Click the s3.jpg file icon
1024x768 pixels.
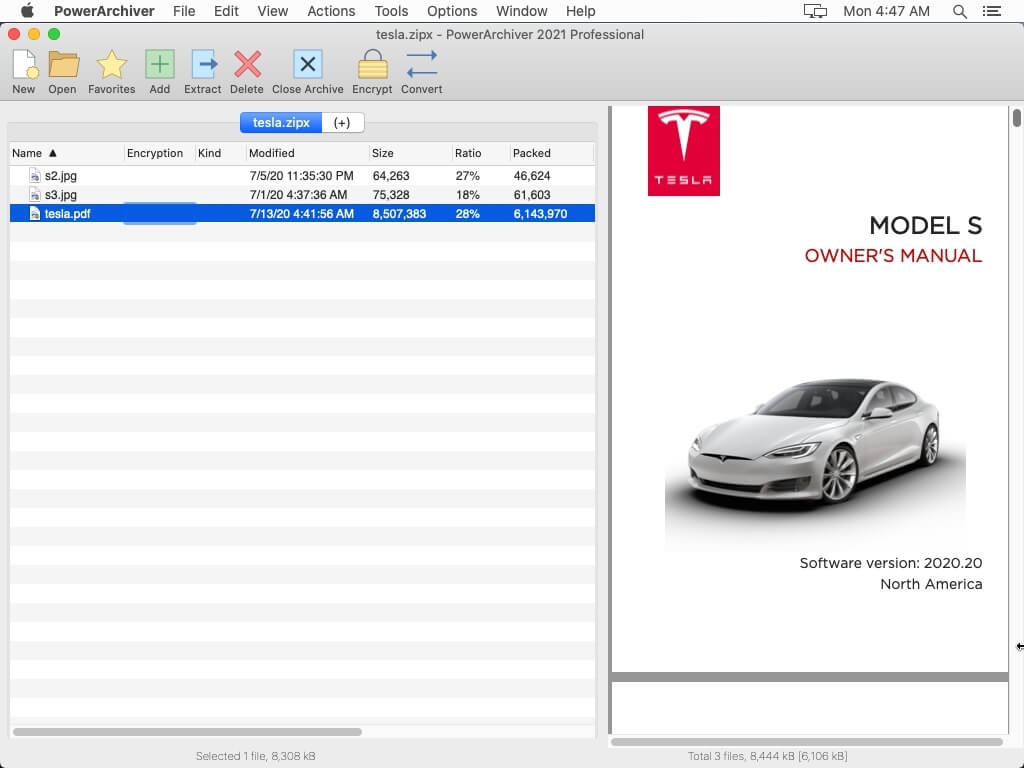pyautogui.click(x=35, y=195)
